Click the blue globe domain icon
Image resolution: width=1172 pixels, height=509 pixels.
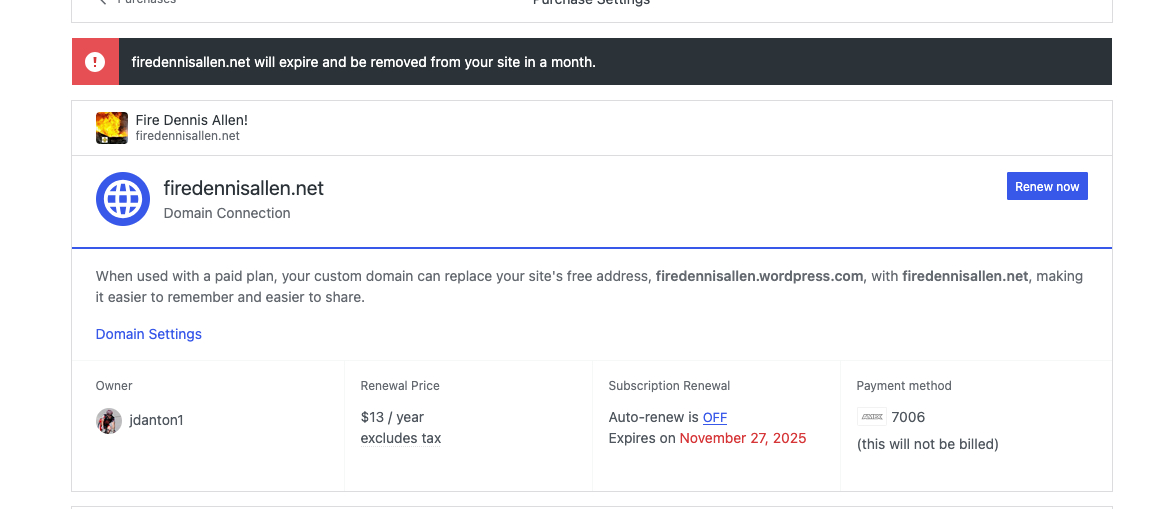pos(122,199)
